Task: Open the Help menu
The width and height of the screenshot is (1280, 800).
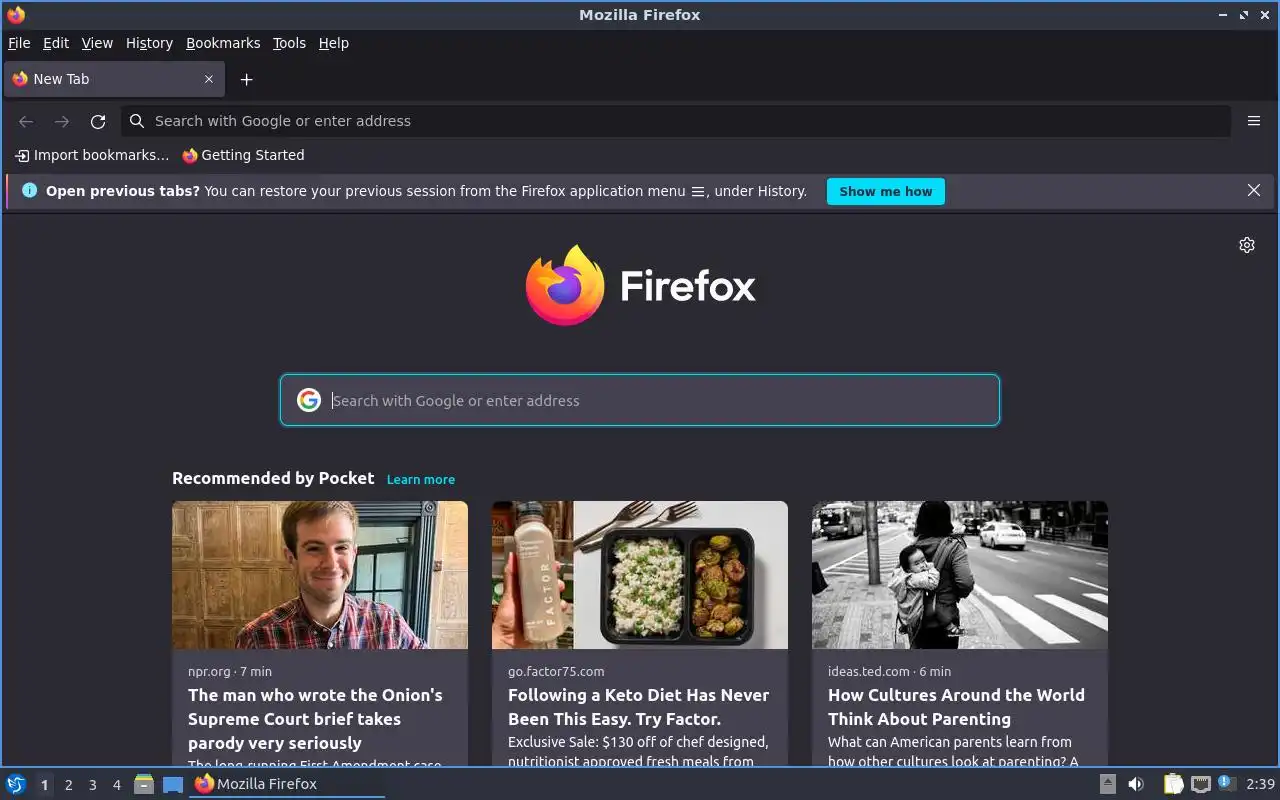Action: click(x=334, y=43)
